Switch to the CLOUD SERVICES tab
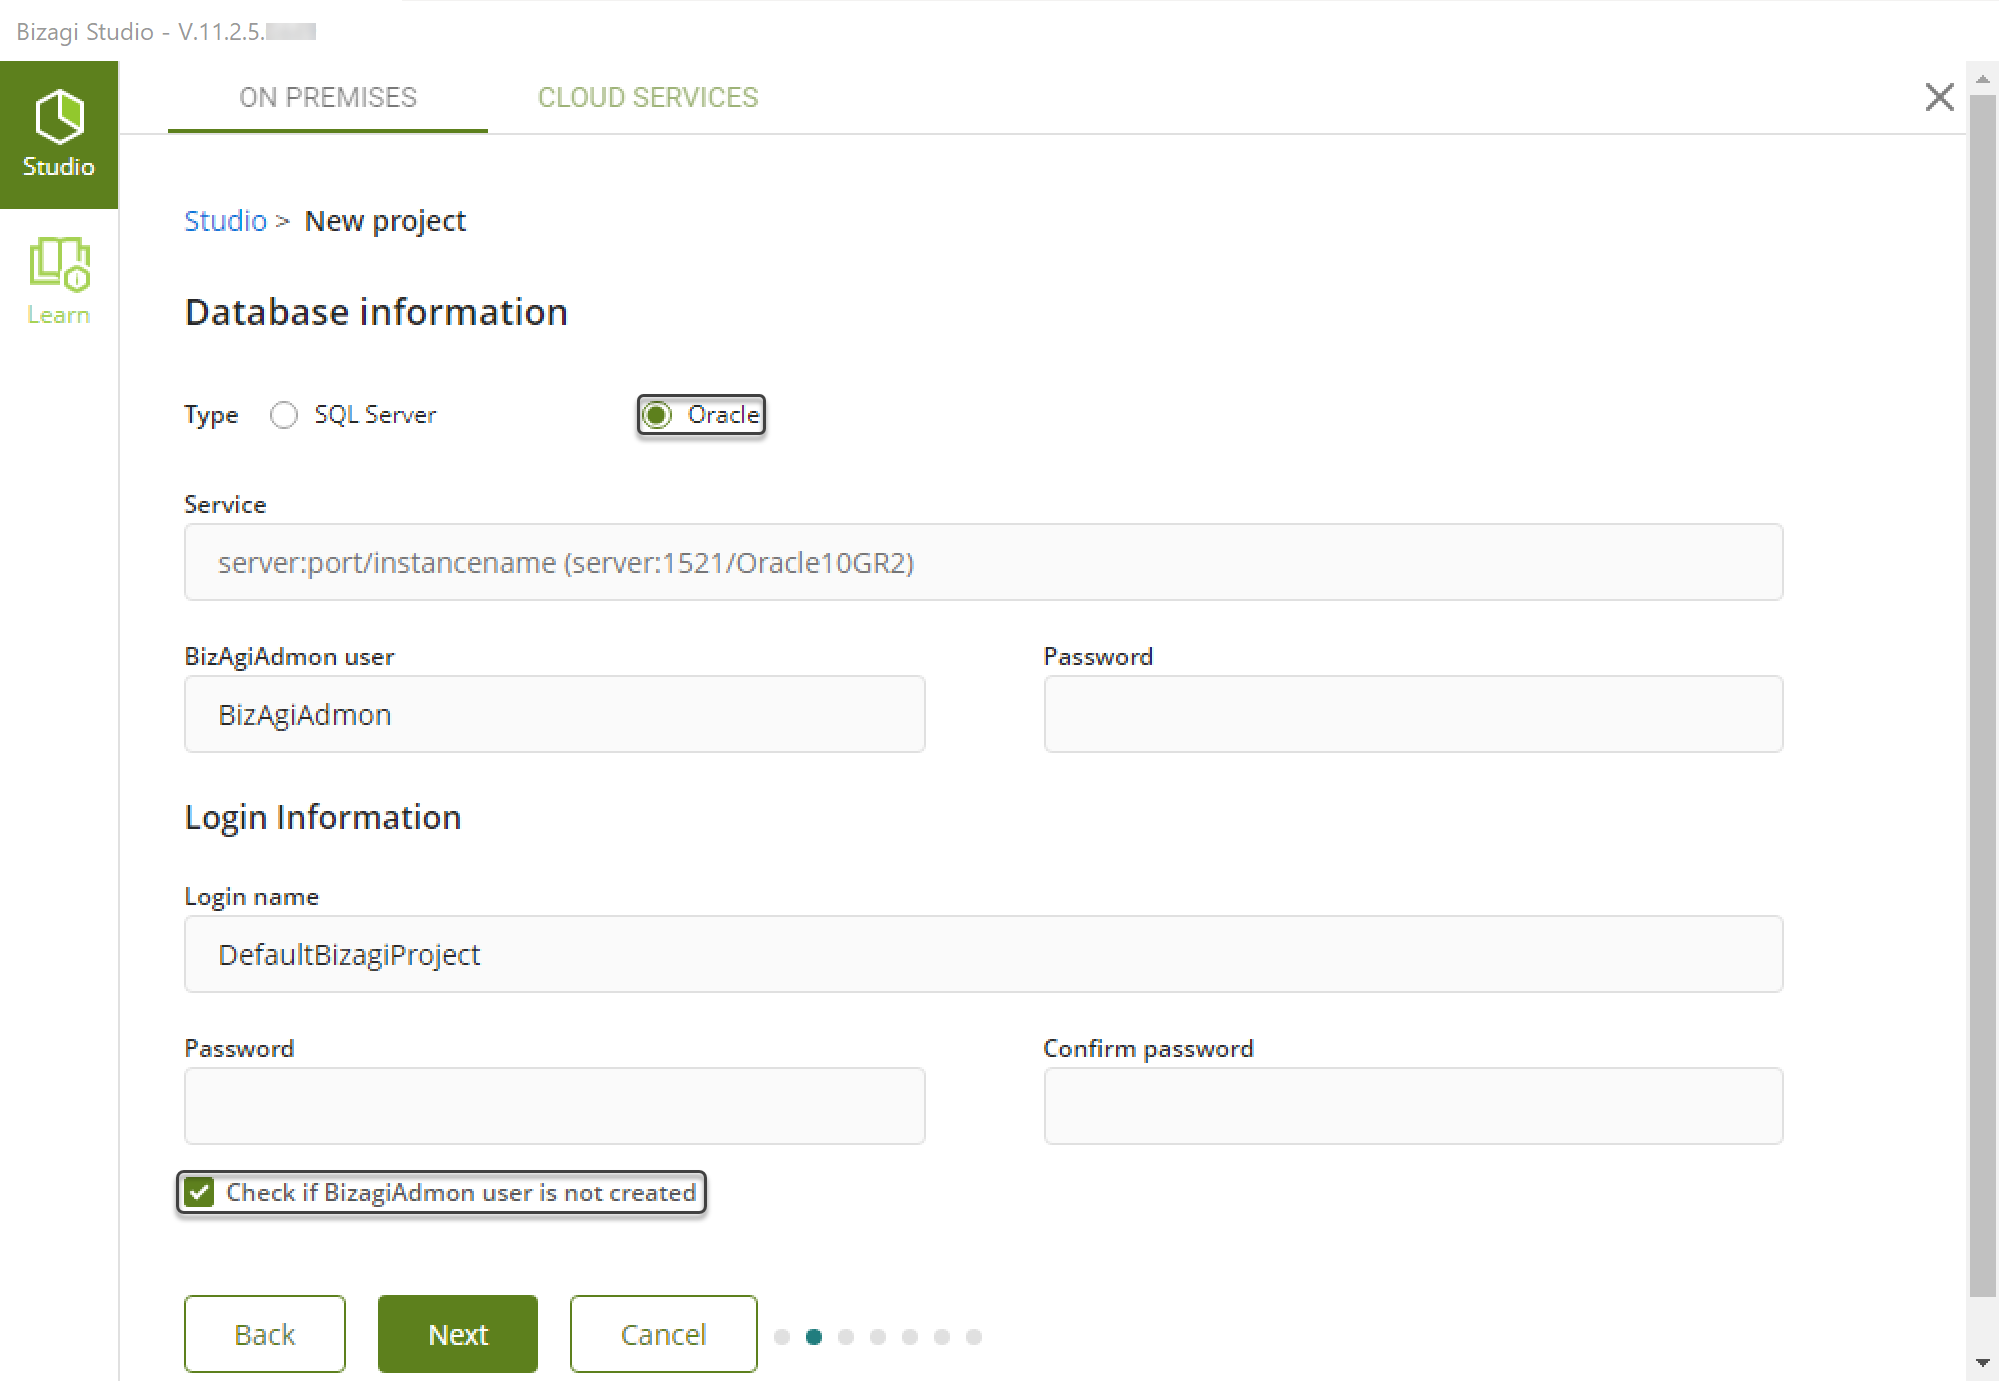The height and width of the screenshot is (1381, 1999). (x=648, y=97)
